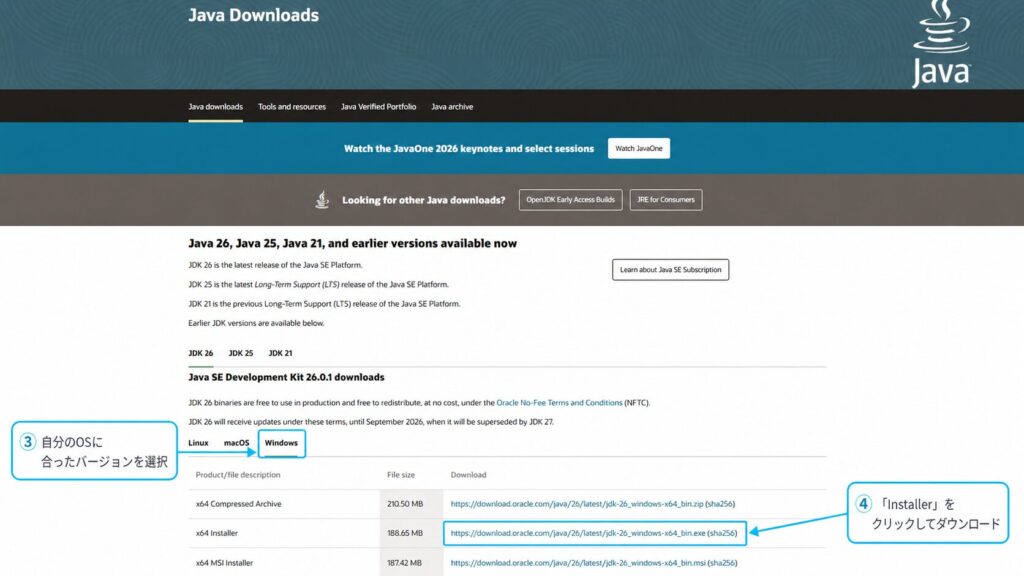
Task: Download the jdk-26_windows-x64_bin.exe installer link
Action: (x=578, y=534)
